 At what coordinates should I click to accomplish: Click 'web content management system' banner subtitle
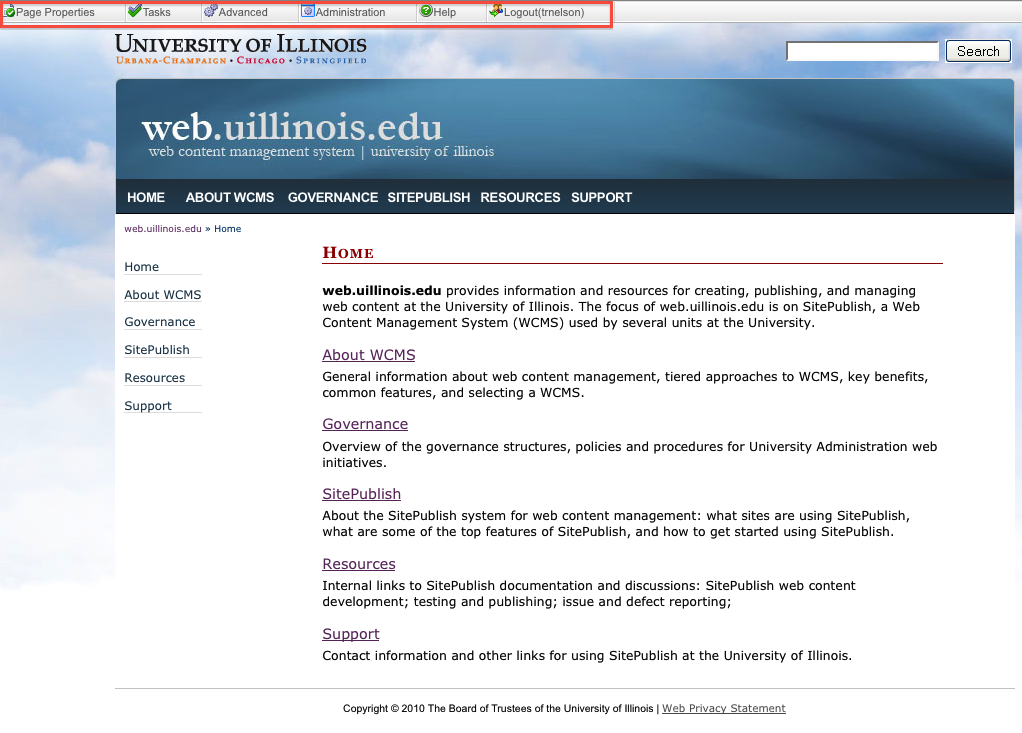[252, 152]
